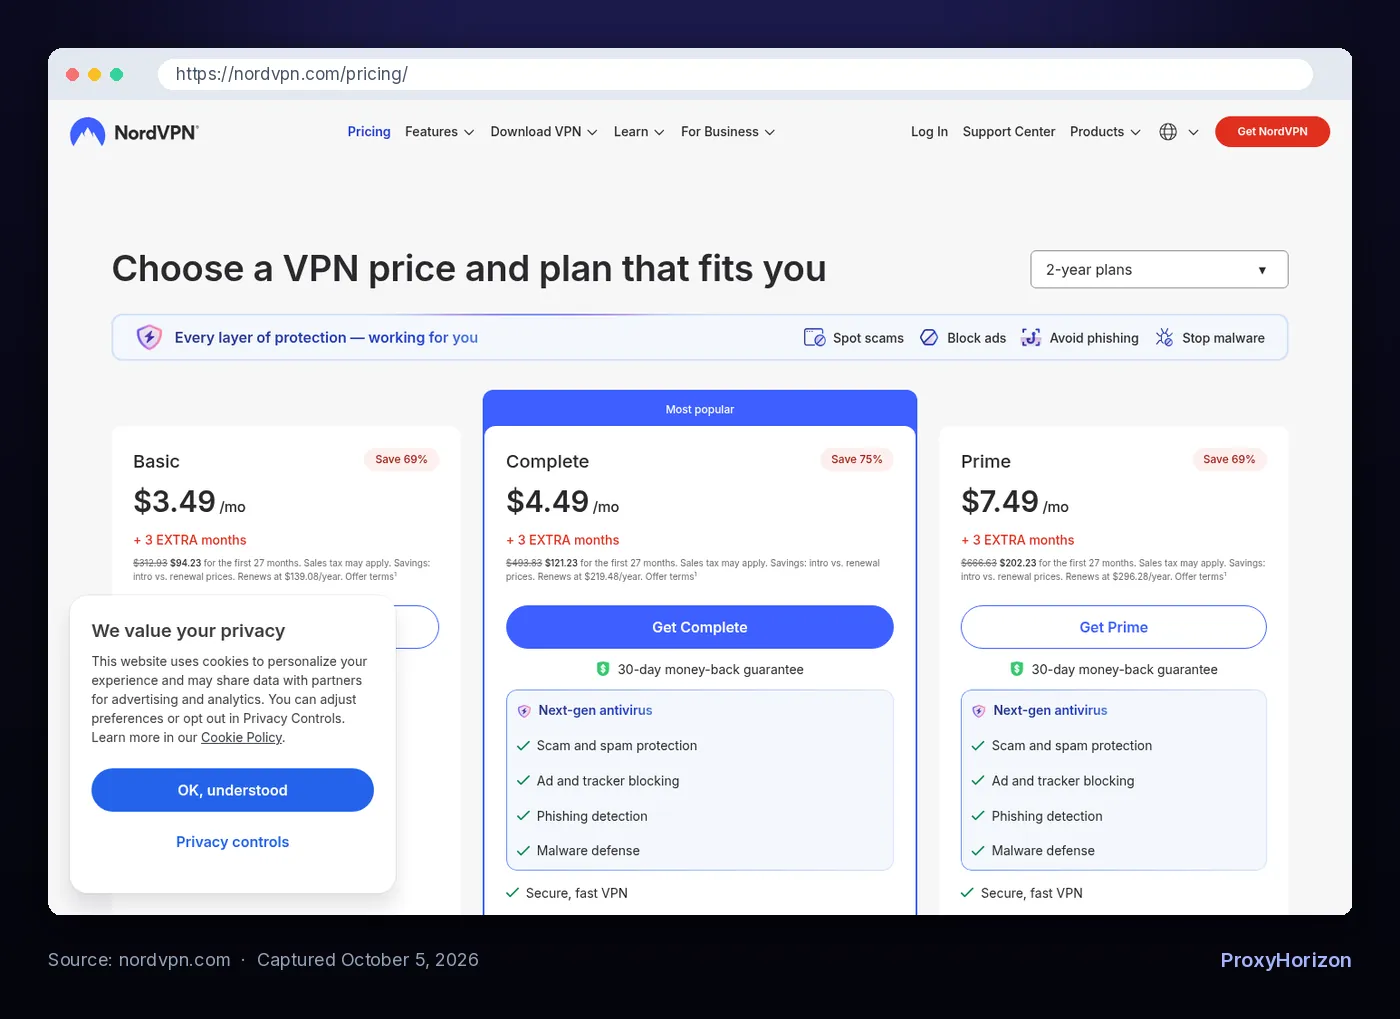
Task: Click checkmark beside Complete Secure, fast VPN
Action: (513, 893)
